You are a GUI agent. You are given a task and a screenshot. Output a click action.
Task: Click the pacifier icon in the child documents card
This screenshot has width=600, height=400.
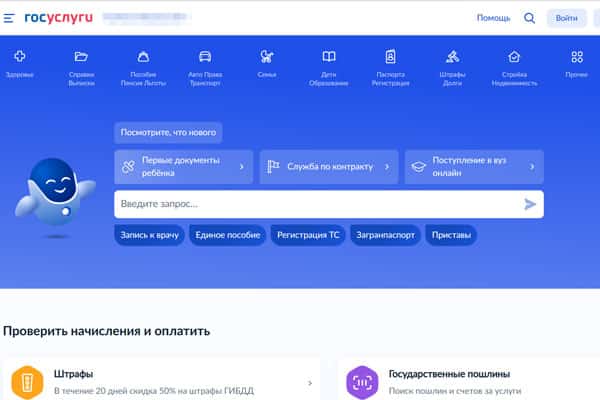point(128,167)
